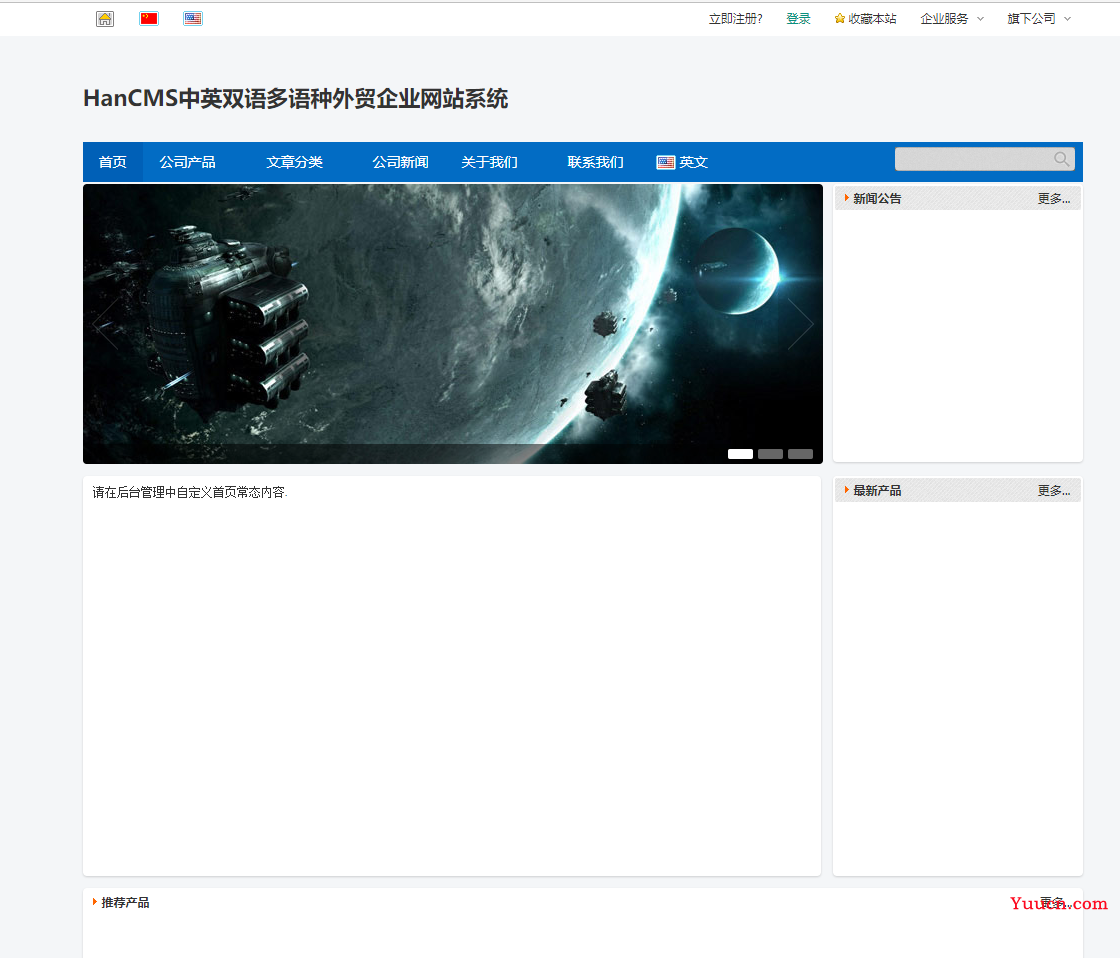The width and height of the screenshot is (1120, 958).
Task: Open the 文章分类 nav menu
Action: [x=294, y=162]
